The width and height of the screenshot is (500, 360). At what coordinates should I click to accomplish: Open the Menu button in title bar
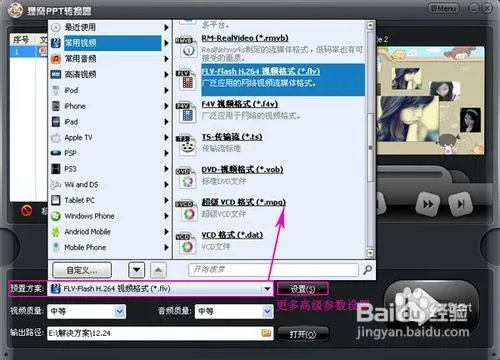point(443,8)
